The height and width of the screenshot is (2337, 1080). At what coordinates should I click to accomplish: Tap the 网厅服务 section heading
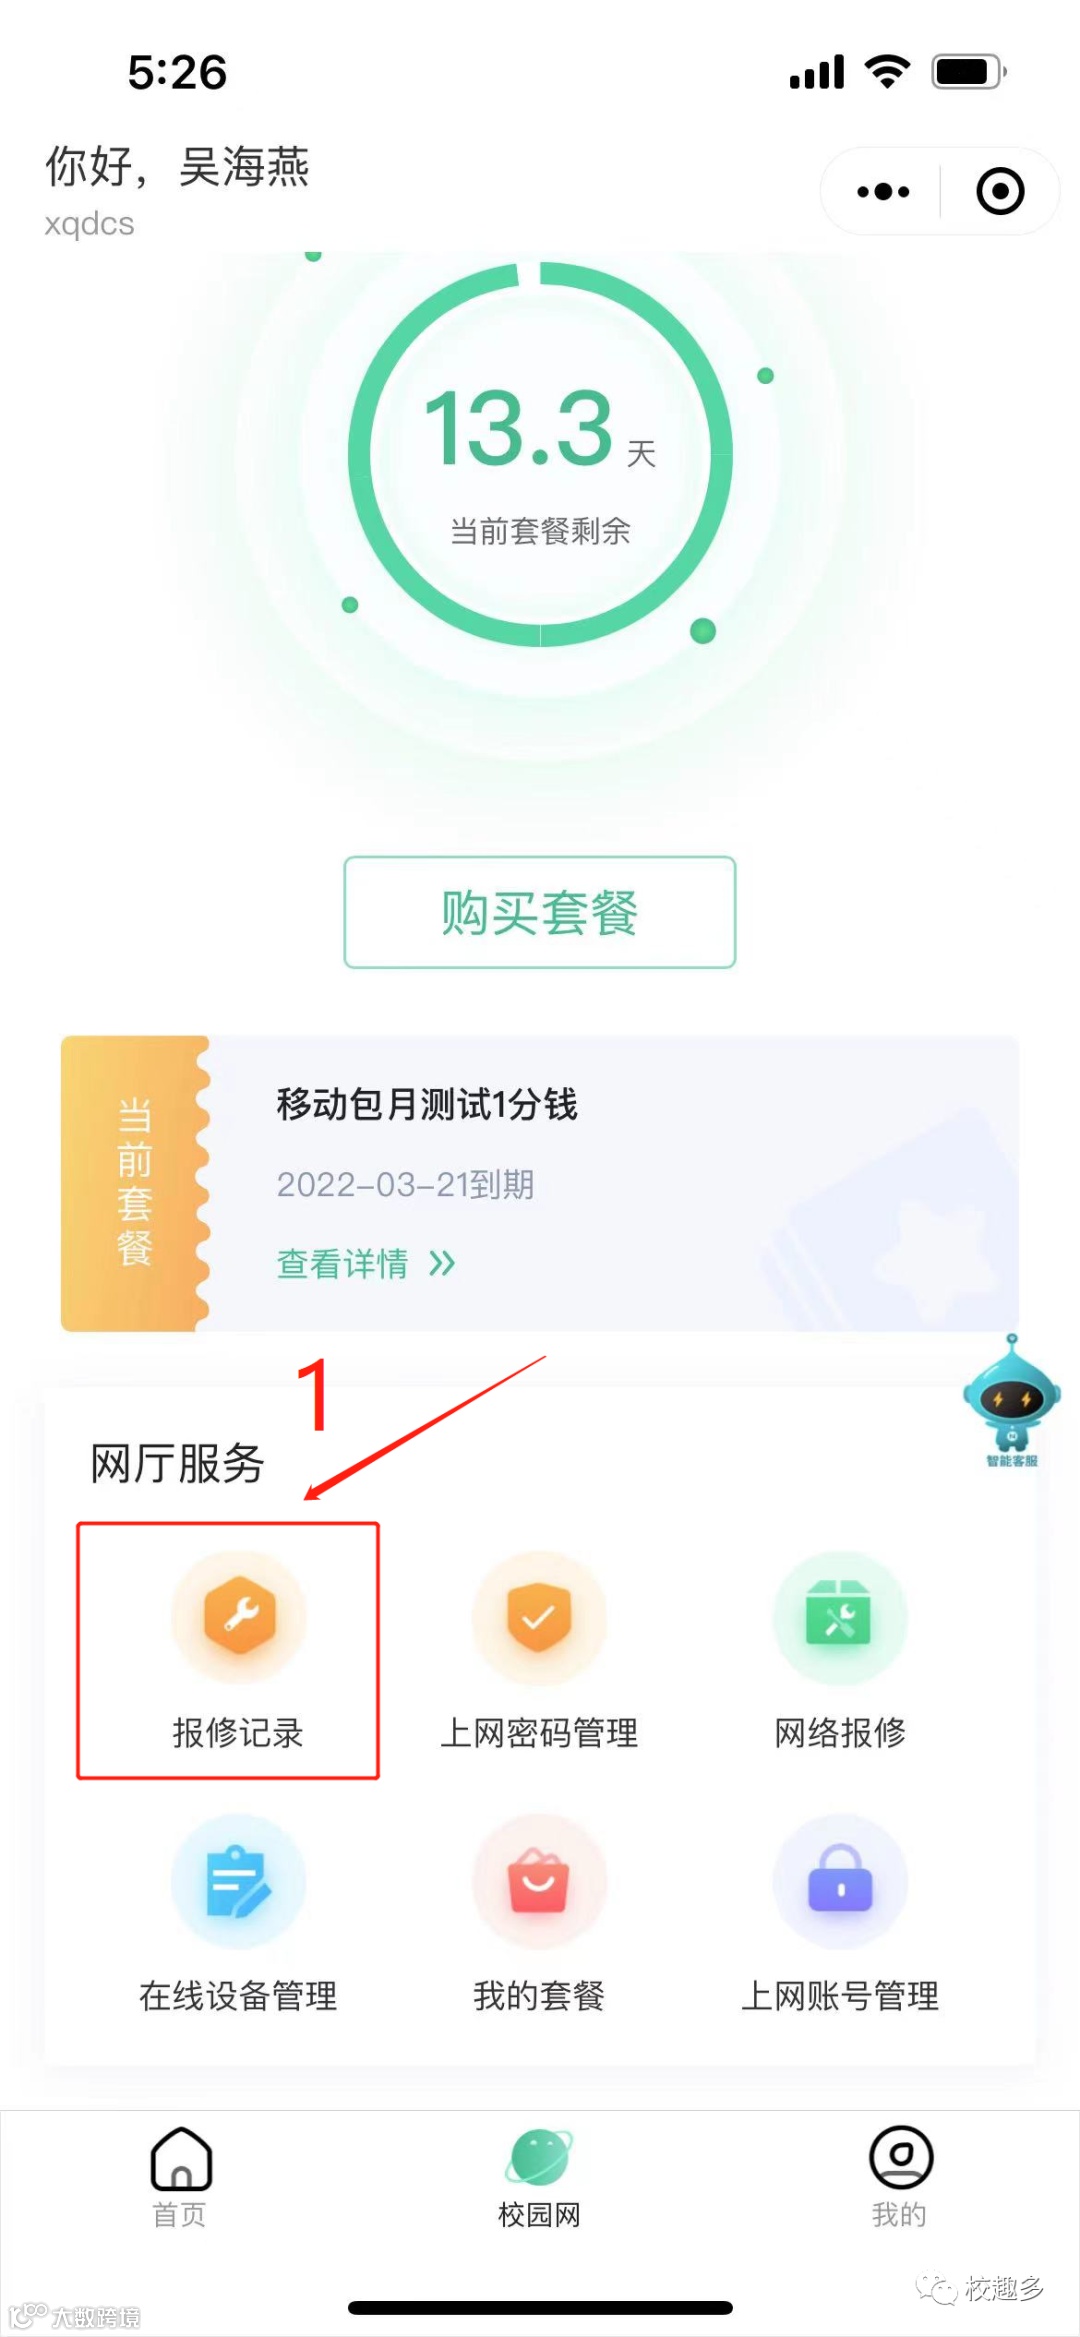[177, 1464]
